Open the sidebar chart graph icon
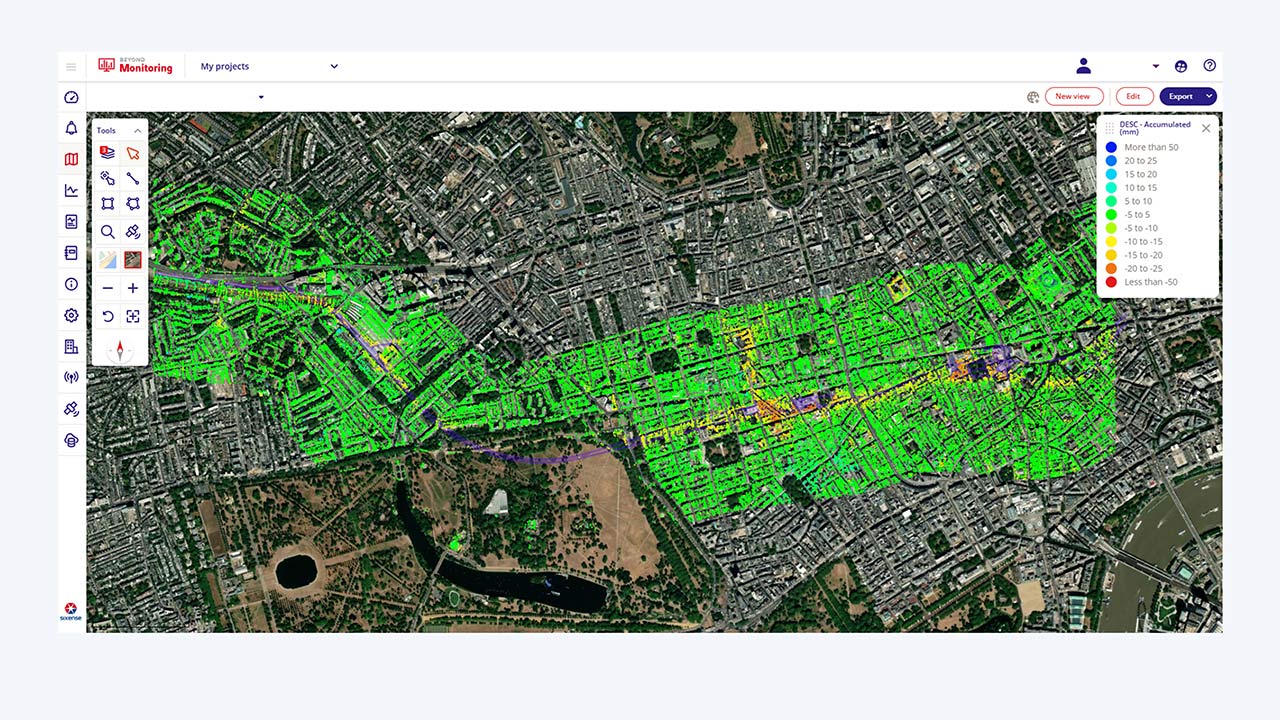The height and width of the screenshot is (720, 1280). coord(71,190)
